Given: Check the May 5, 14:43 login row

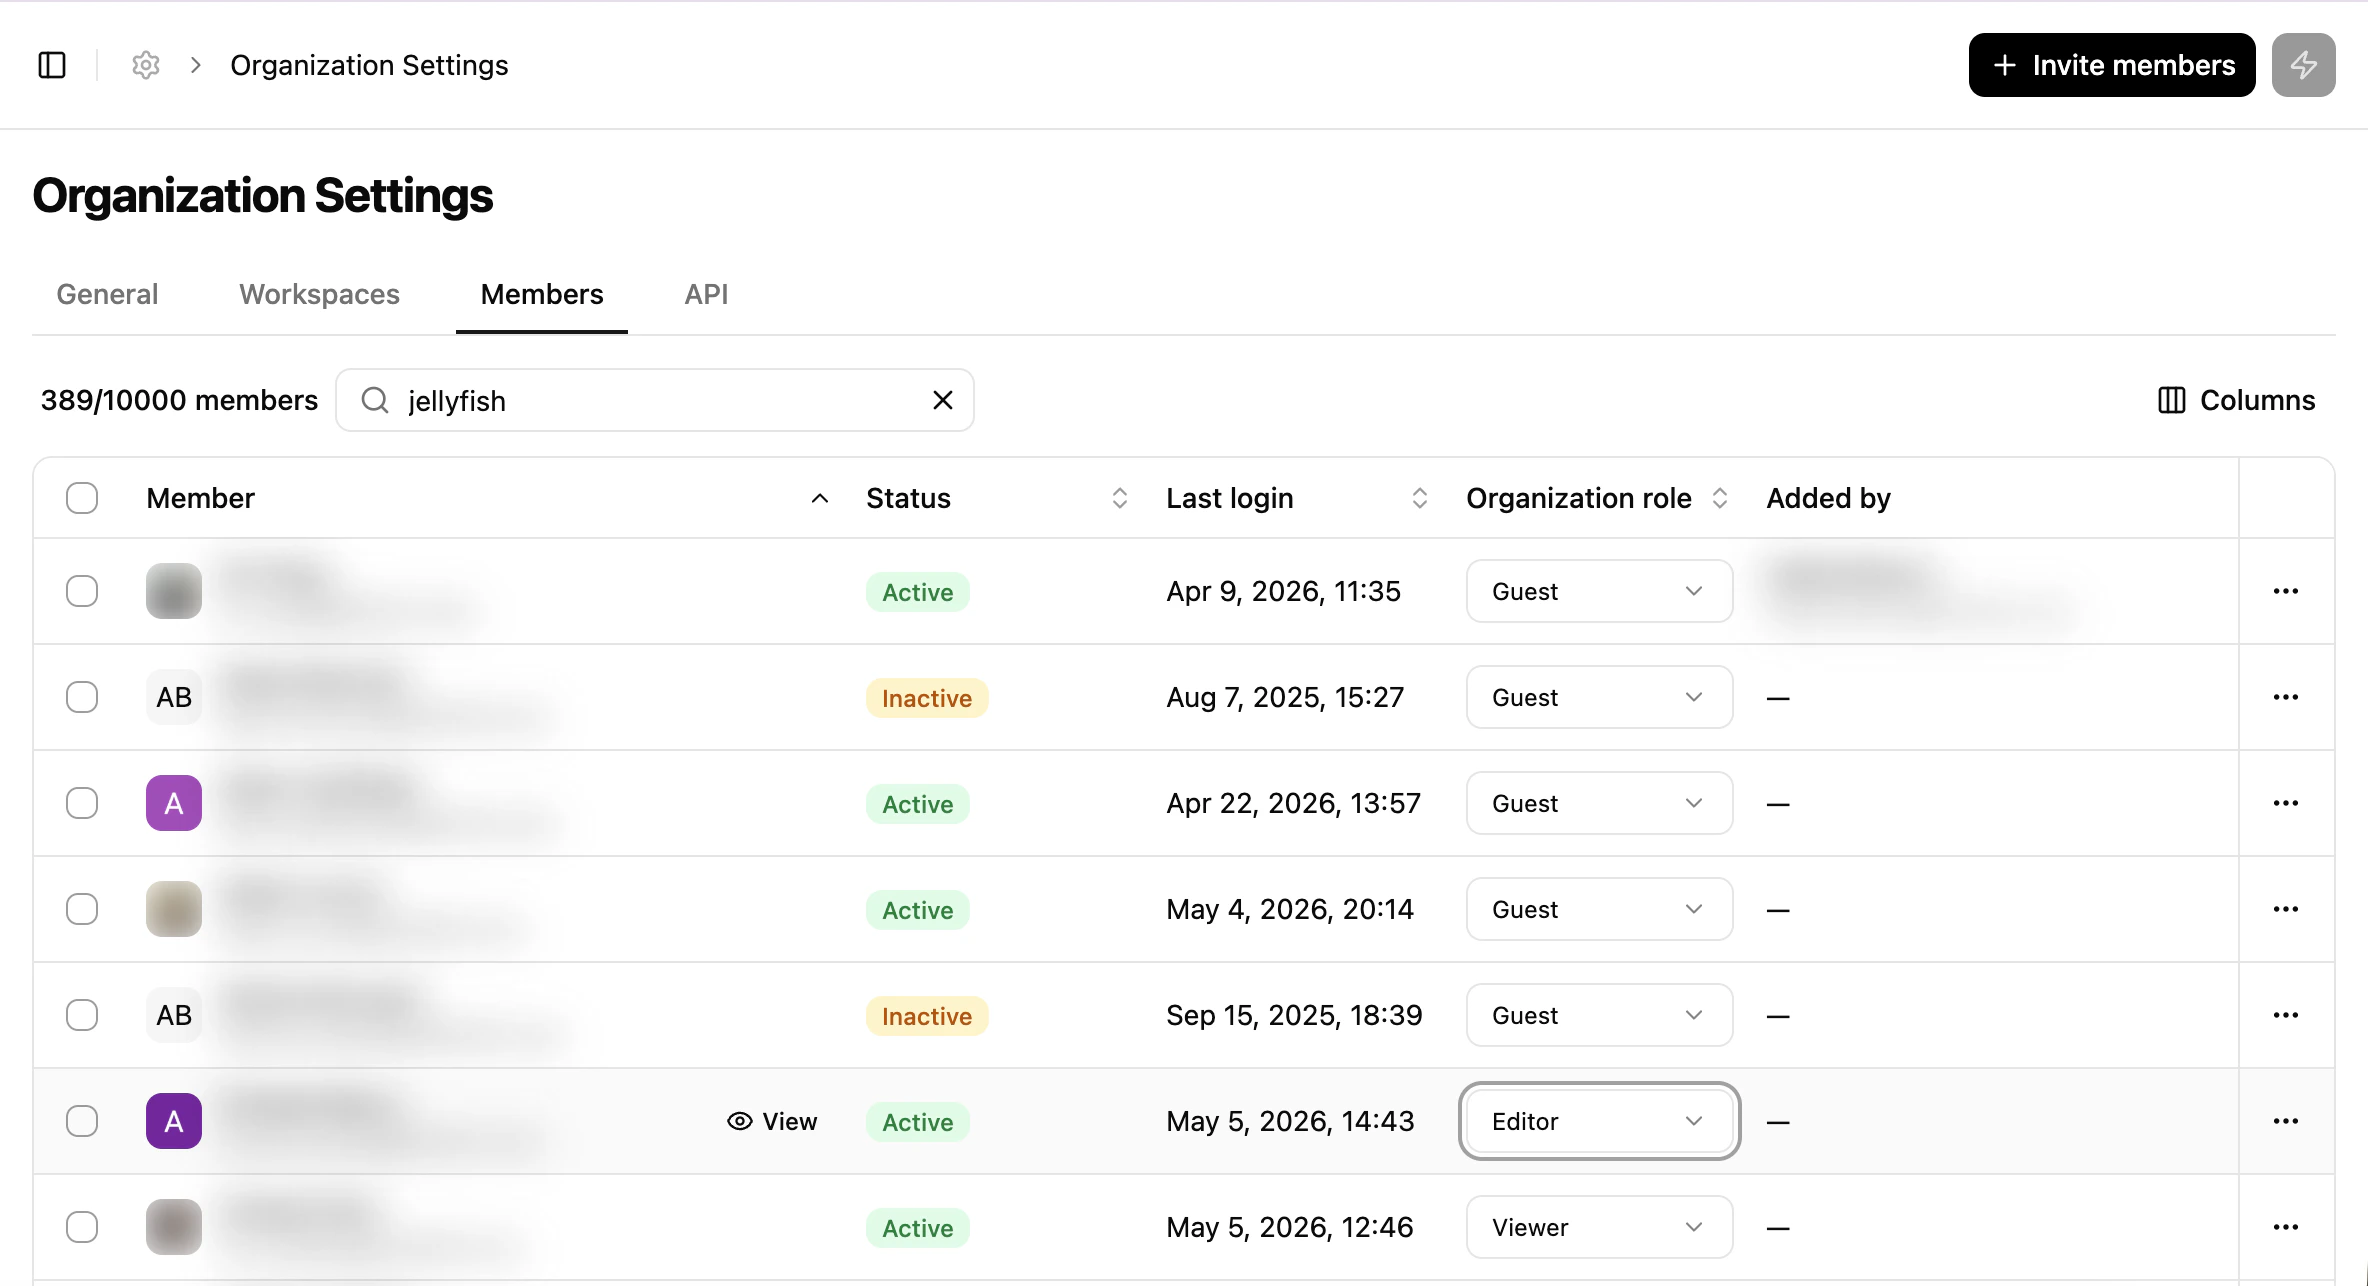Looking at the screenshot, I should [x=82, y=1121].
